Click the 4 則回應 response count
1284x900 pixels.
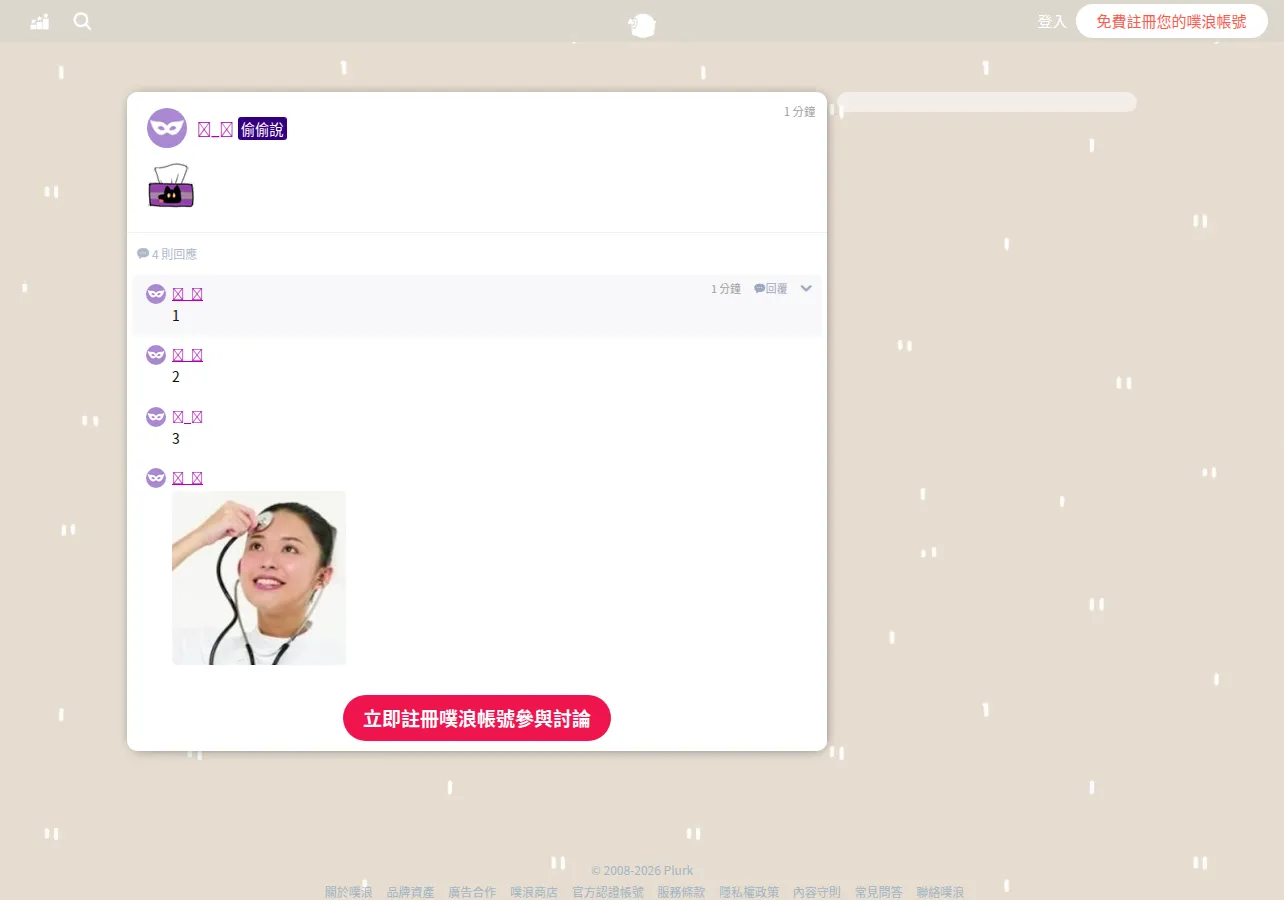pyautogui.click(x=175, y=254)
